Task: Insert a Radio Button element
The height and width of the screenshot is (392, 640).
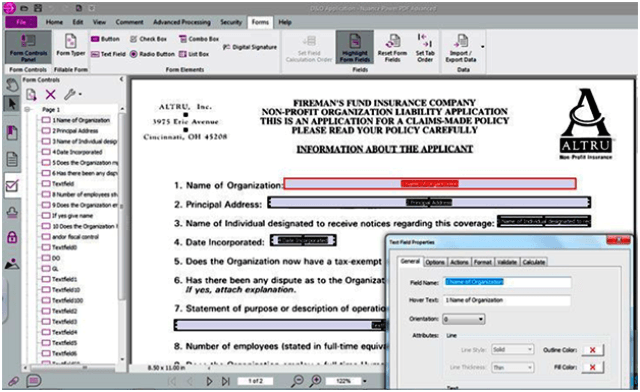Action: click(x=152, y=54)
